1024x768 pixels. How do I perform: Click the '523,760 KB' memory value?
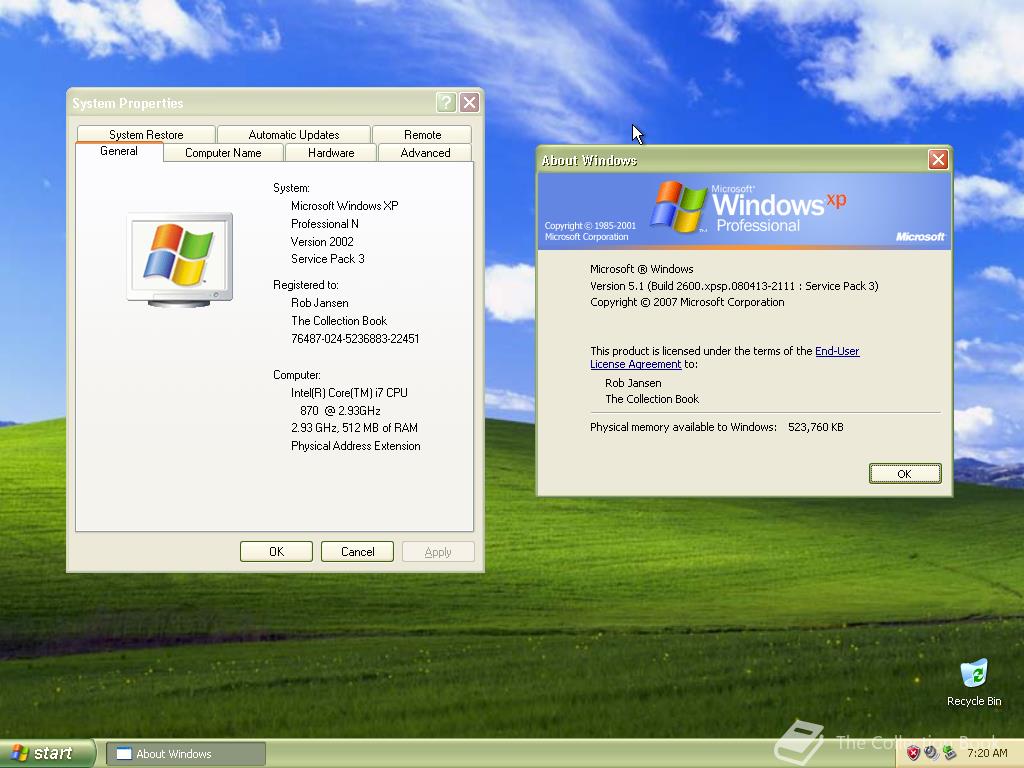[816, 427]
